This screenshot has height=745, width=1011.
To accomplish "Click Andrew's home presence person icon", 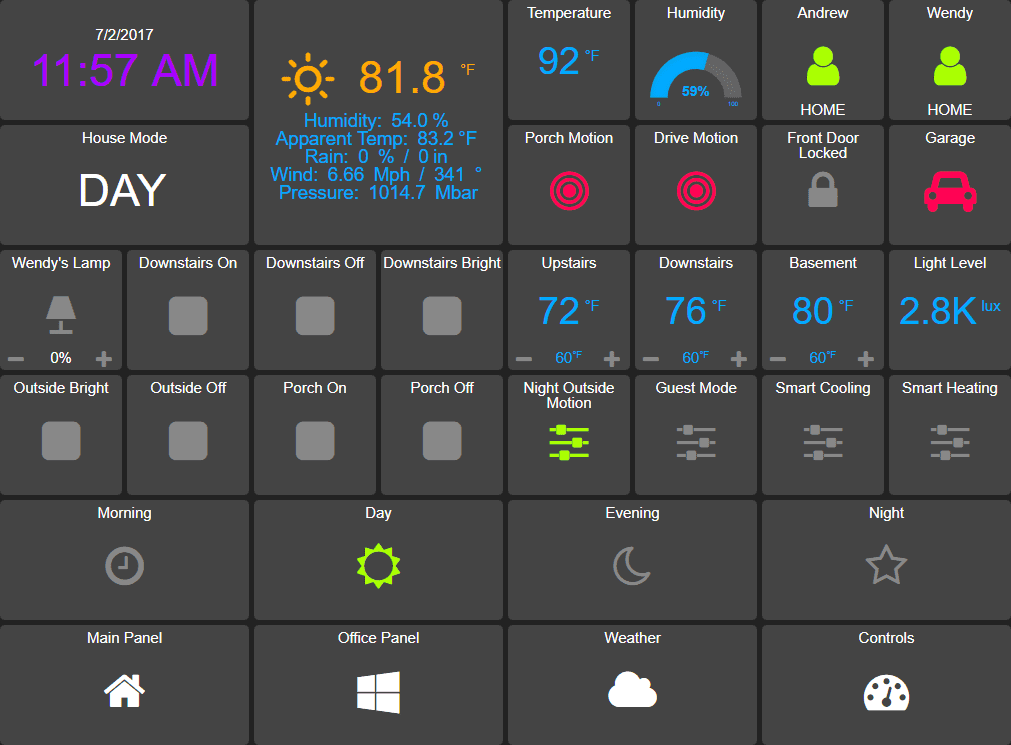I will tap(822, 65).
